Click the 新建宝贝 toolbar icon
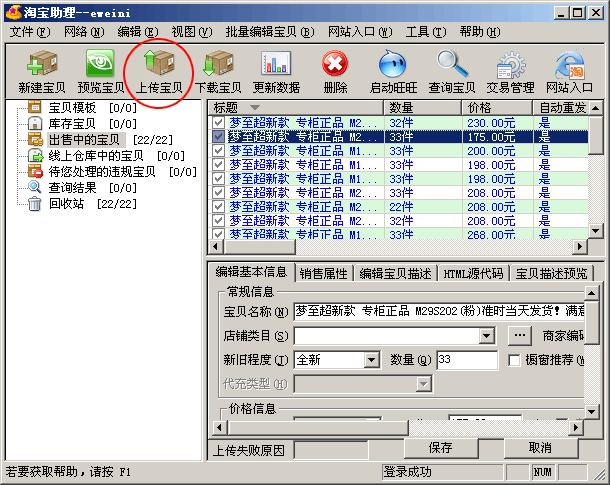The height and width of the screenshot is (485, 610). pos(42,63)
